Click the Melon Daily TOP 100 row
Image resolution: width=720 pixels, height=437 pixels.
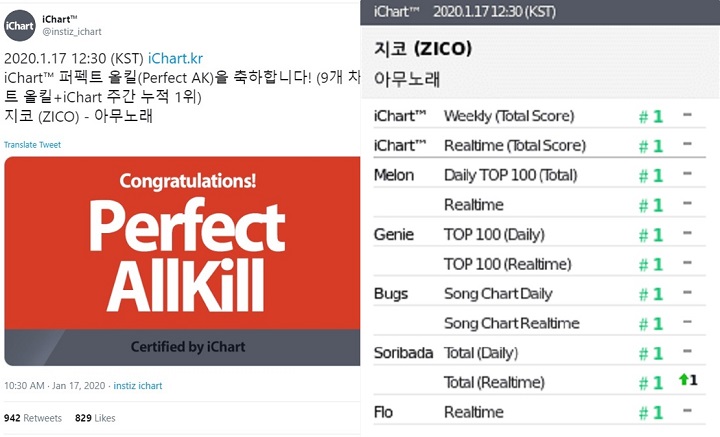click(540, 175)
